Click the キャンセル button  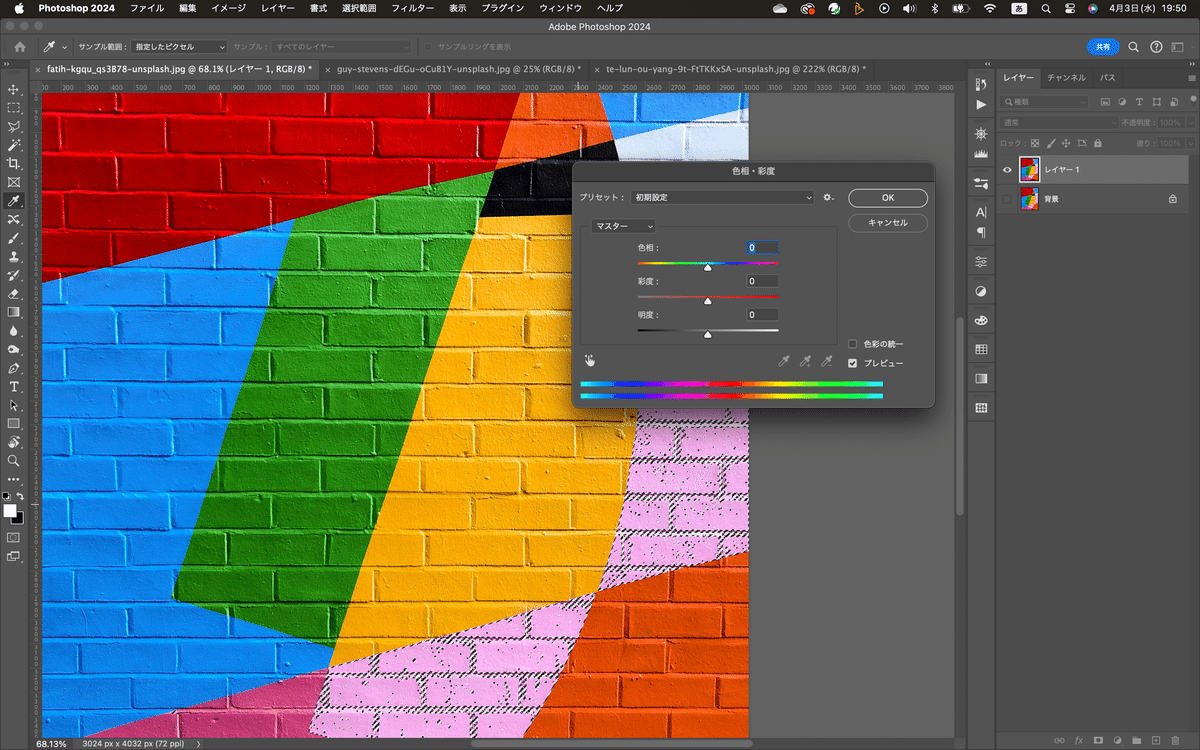coord(887,223)
